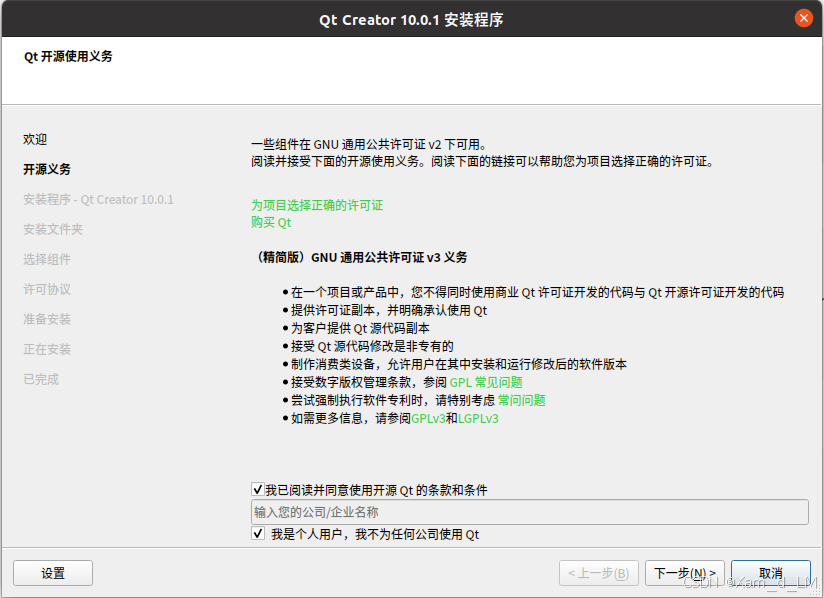The height and width of the screenshot is (598, 824).
Task: Open the 购买 Qt link
Action: (271, 222)
